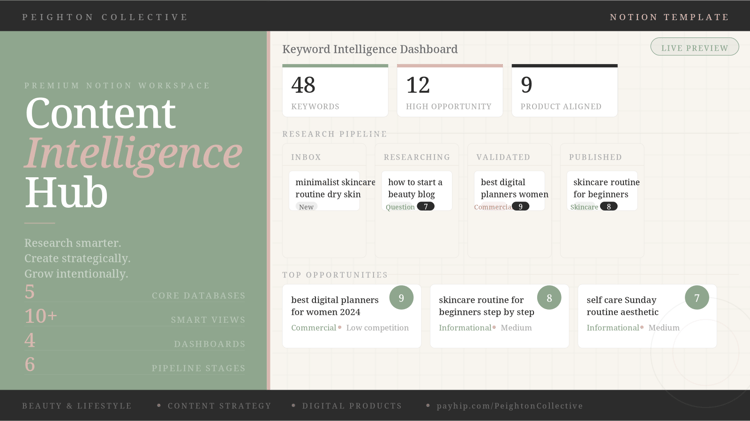
Task: Open the 9 Product Aligned stat card
Action: (x=564, y=90)
